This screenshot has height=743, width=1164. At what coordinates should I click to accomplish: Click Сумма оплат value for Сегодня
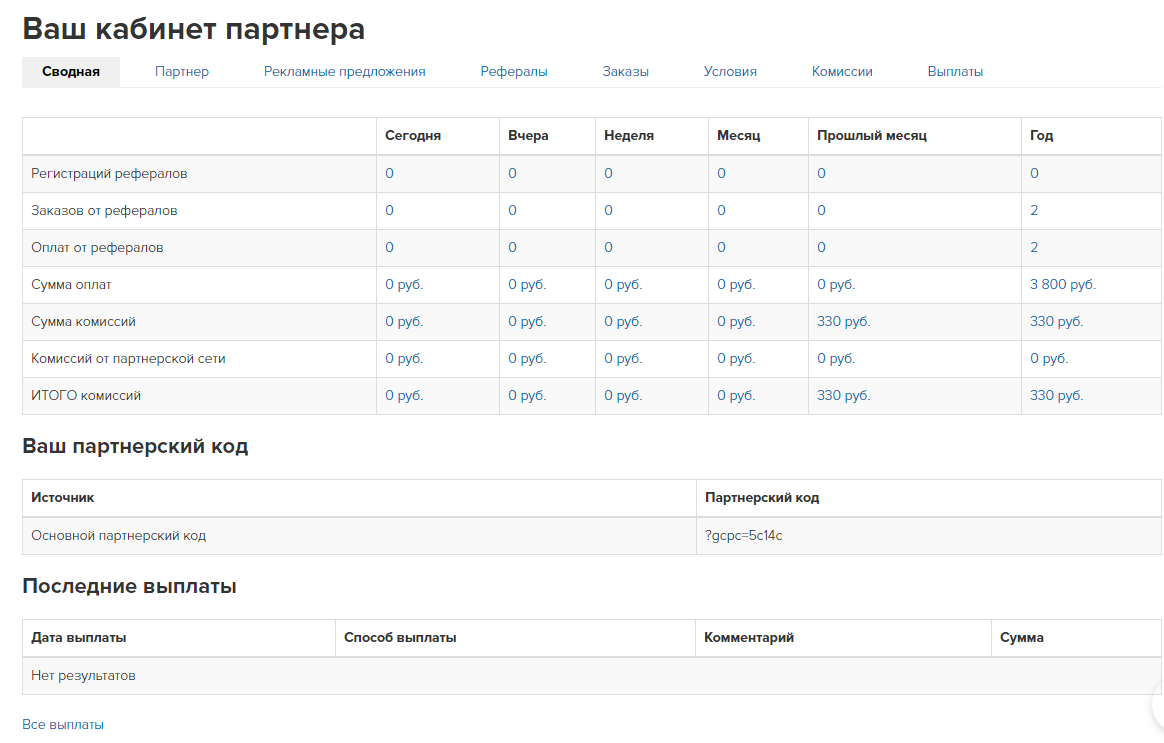(404, 284)
